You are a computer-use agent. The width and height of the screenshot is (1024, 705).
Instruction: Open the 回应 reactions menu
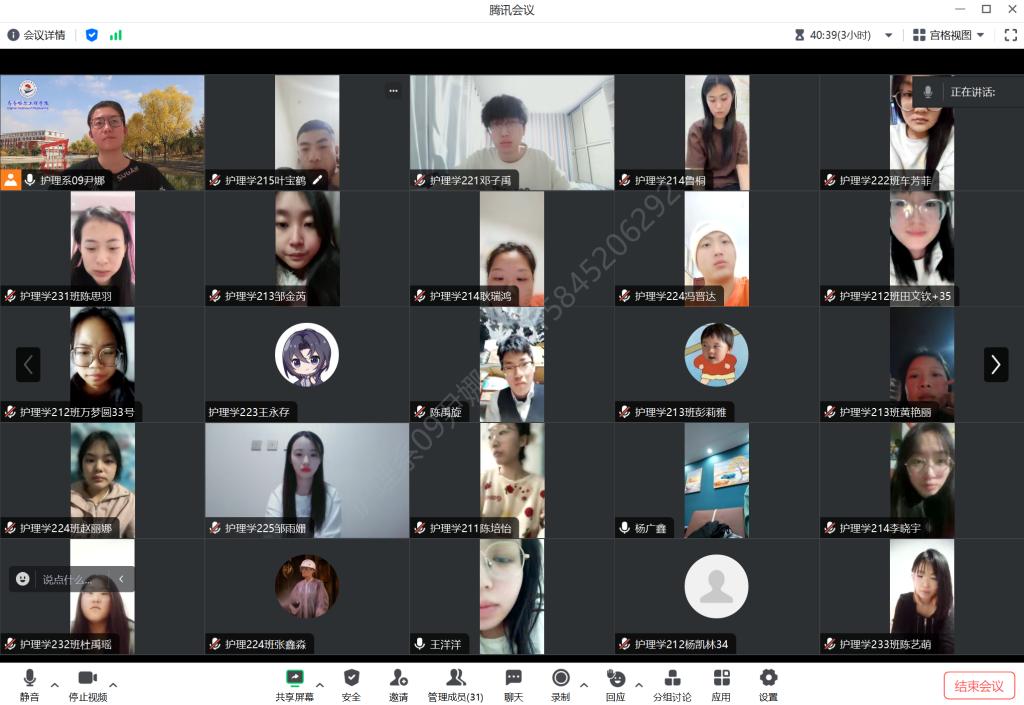pos(616,678)
